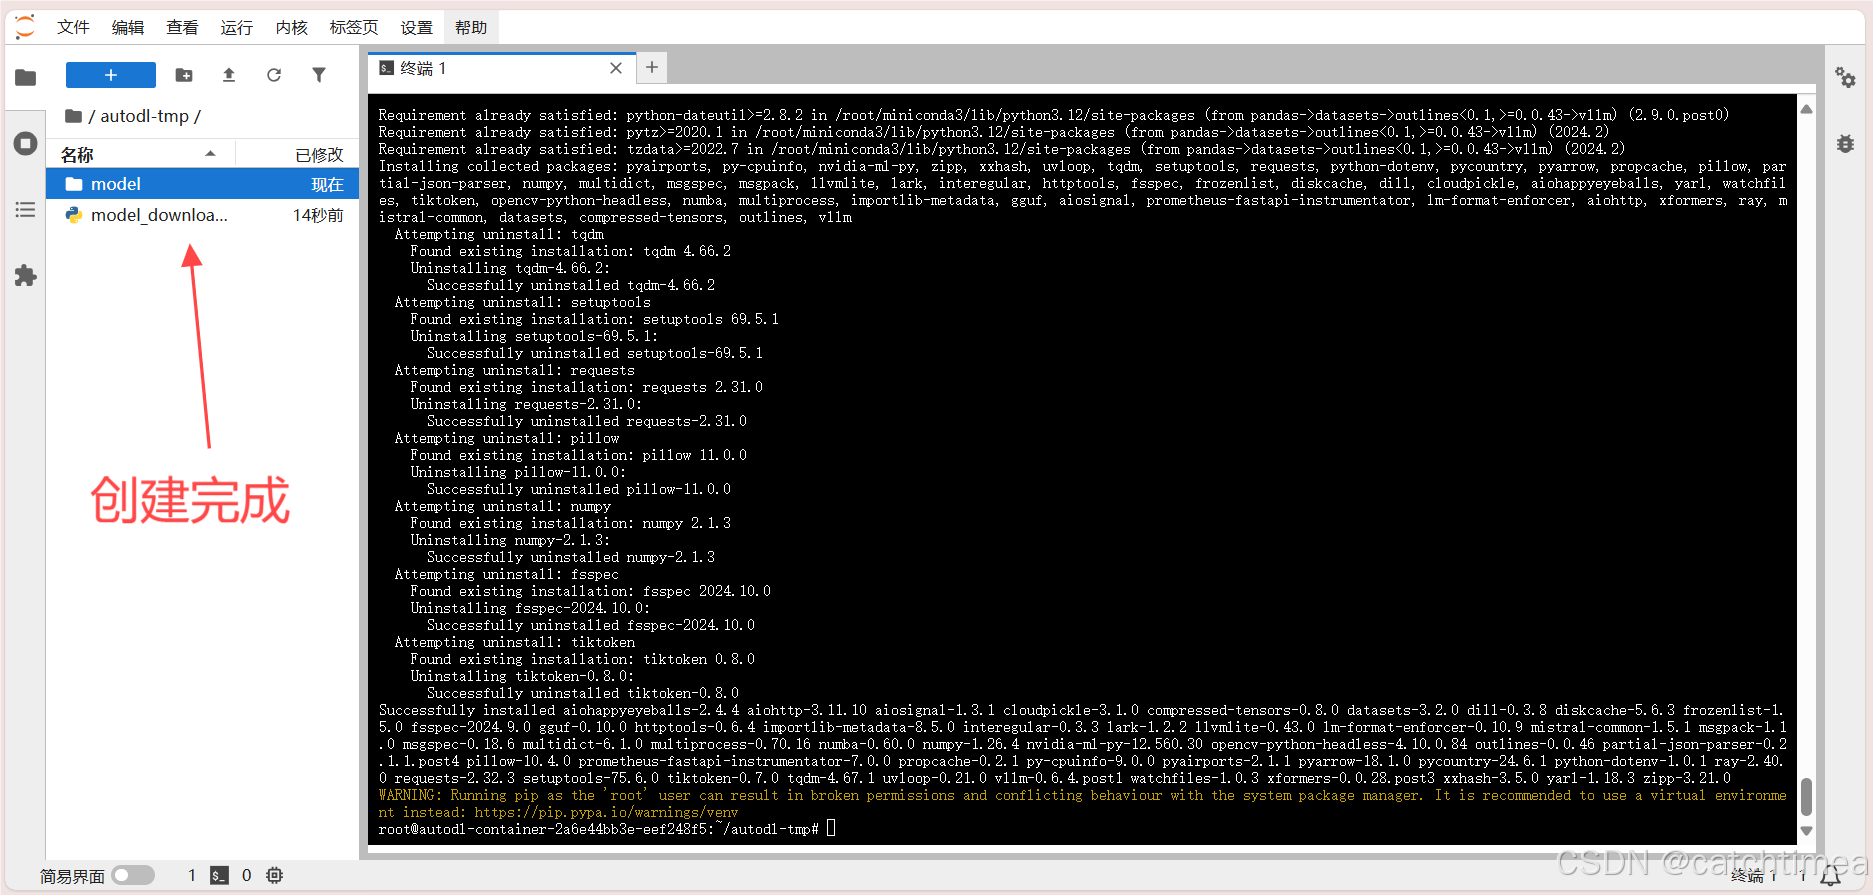Viewport: 1873px width, 895px height.
Task: Open the extension manager puzzle icon
Action: coord(26,276)
